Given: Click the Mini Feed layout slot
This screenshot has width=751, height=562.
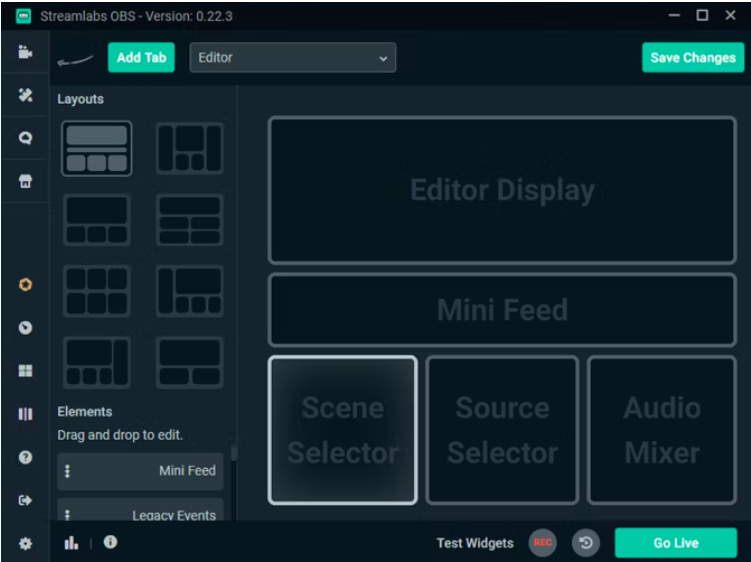Looking at the screenshot, I should [x=502, y=310].
